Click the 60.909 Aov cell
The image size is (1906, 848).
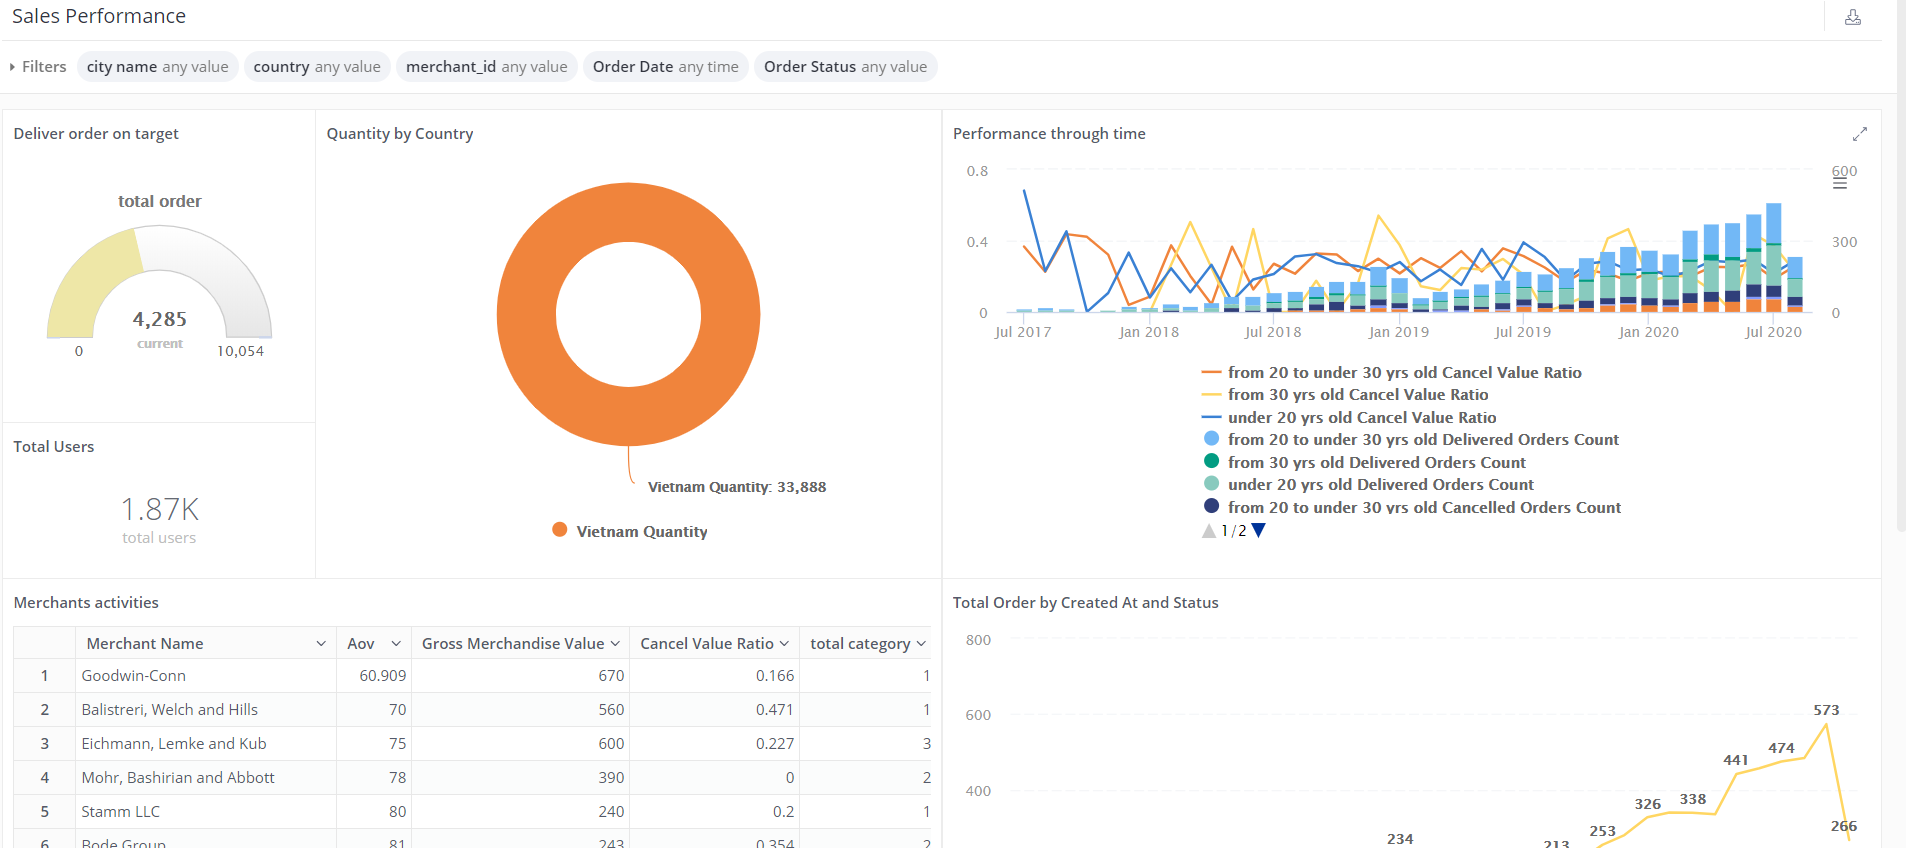pos(374,676)
